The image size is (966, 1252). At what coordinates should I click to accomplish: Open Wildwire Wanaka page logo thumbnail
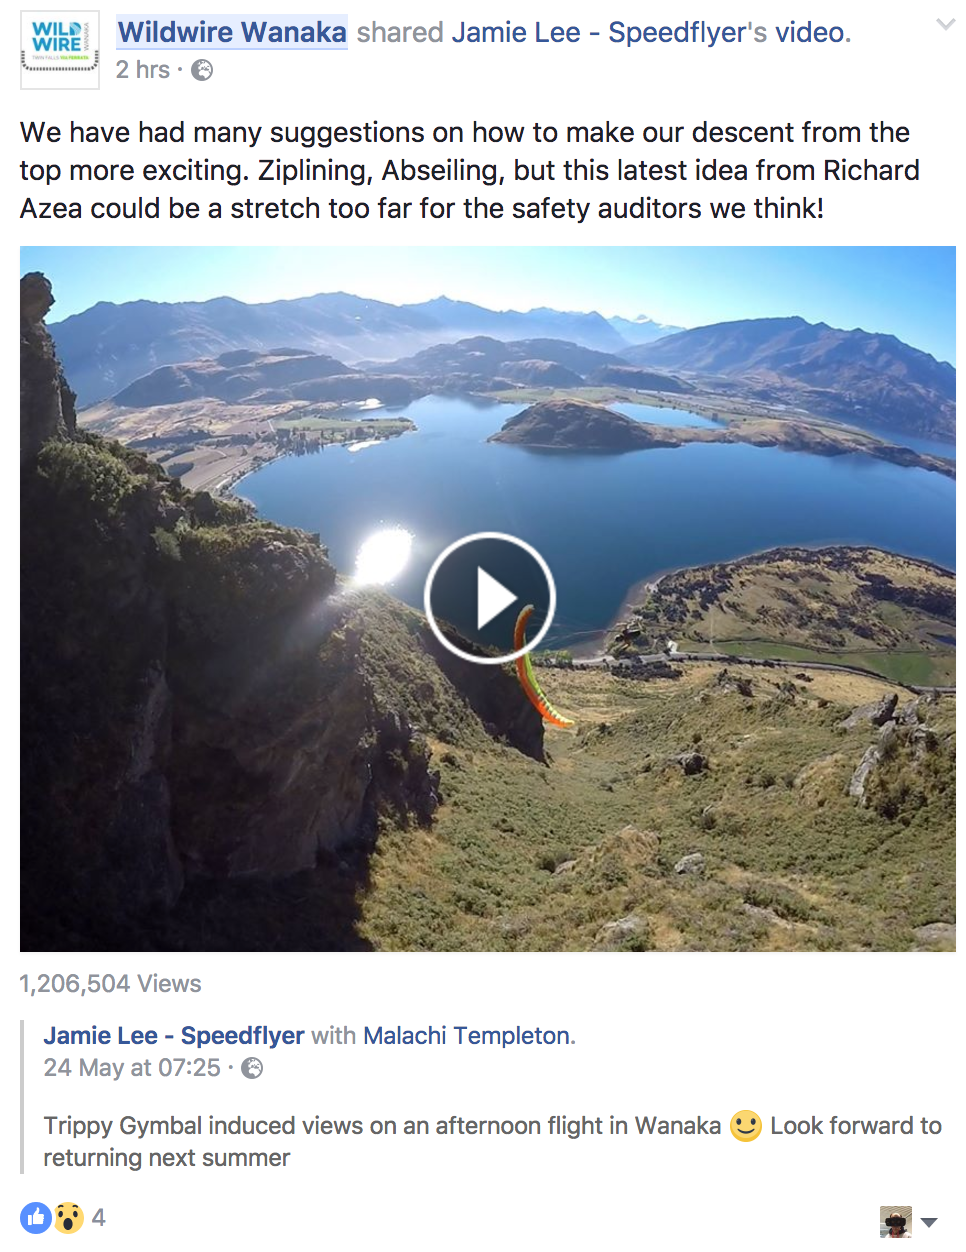pyautogui.click(x=60, y=50)
